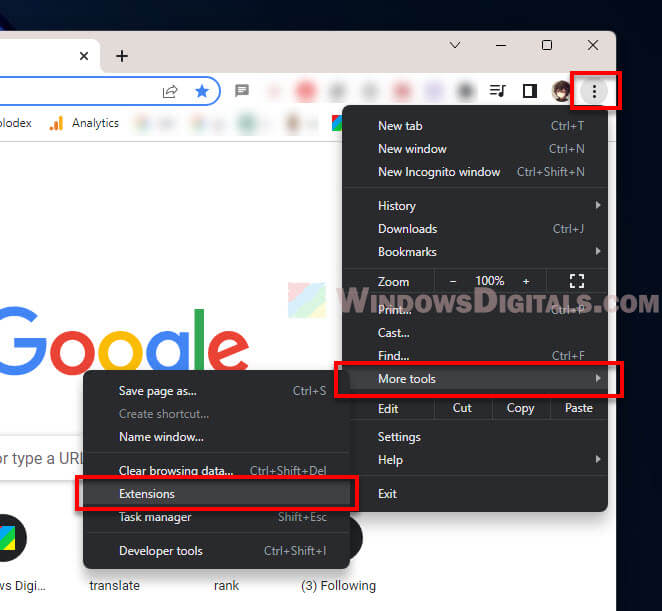Click the fullscreen icon in the Zoom row
The height and width of the screenshot is (611, 662).
pyautogui.click(x=577, y=281)
